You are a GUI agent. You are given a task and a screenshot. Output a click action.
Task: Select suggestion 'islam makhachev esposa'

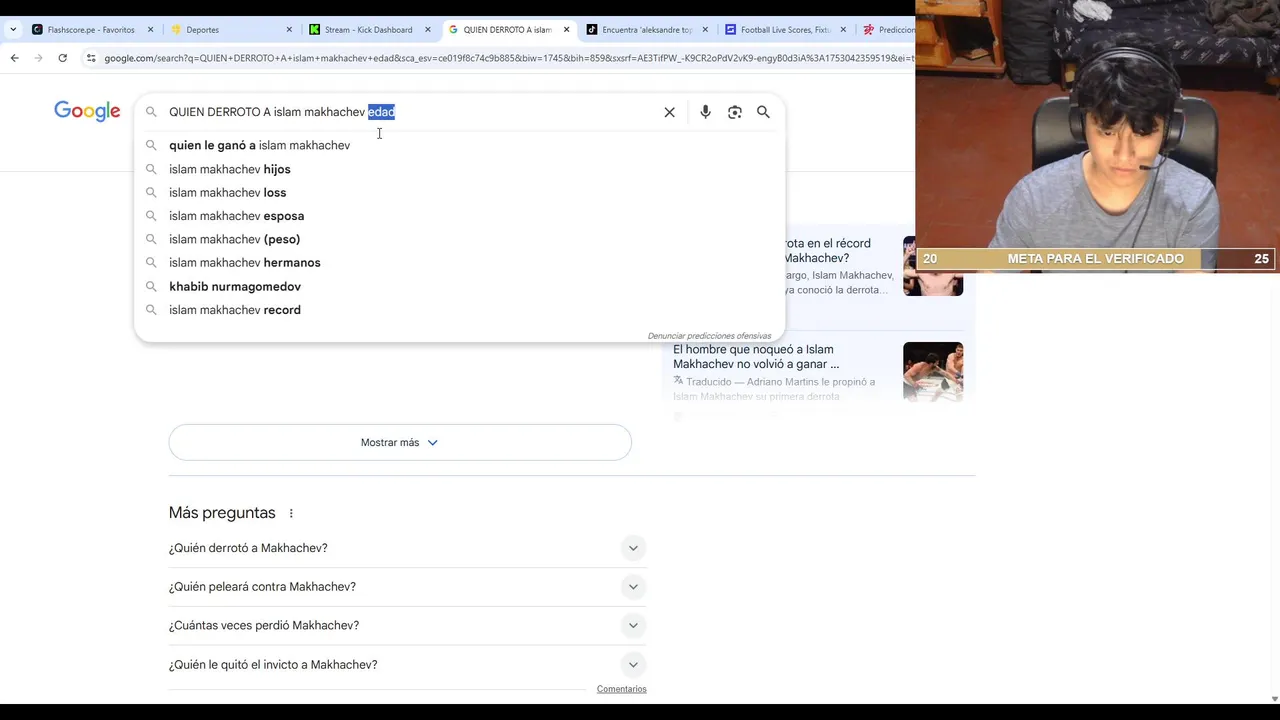[x=460, y=216]
